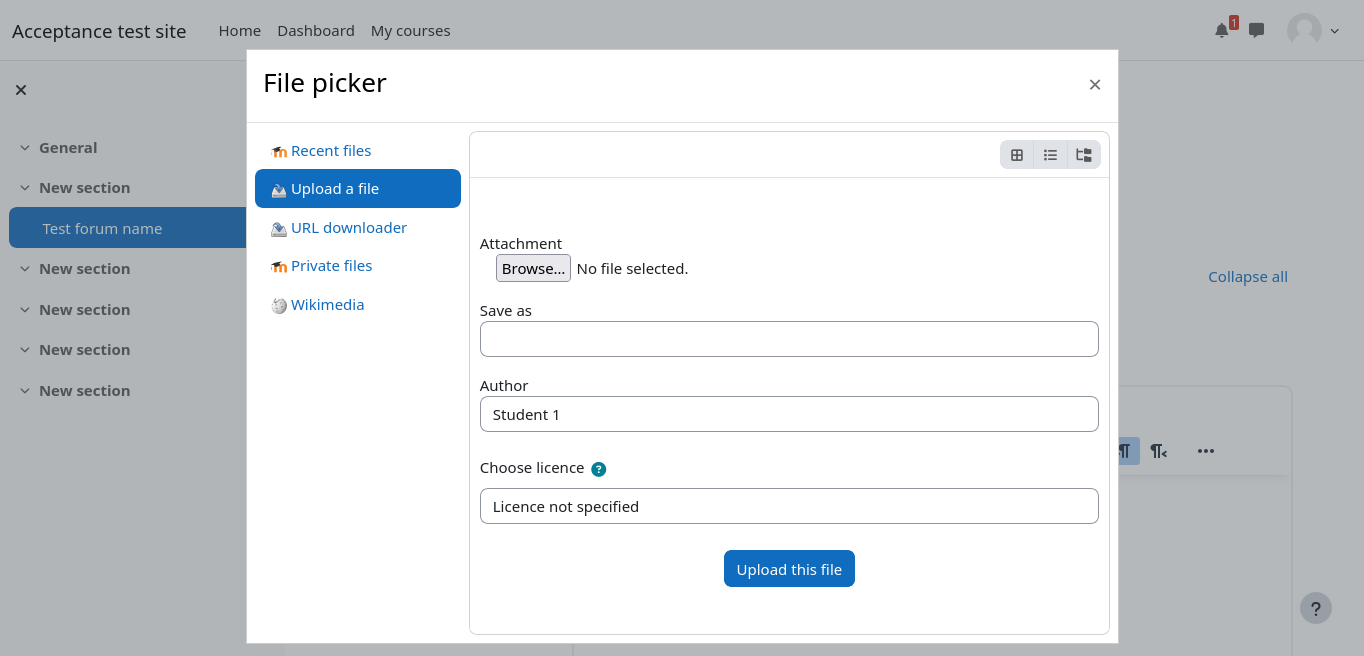Open the messaging chat icon
This screenshot has height=656, width=1364.
point(1256,30)
